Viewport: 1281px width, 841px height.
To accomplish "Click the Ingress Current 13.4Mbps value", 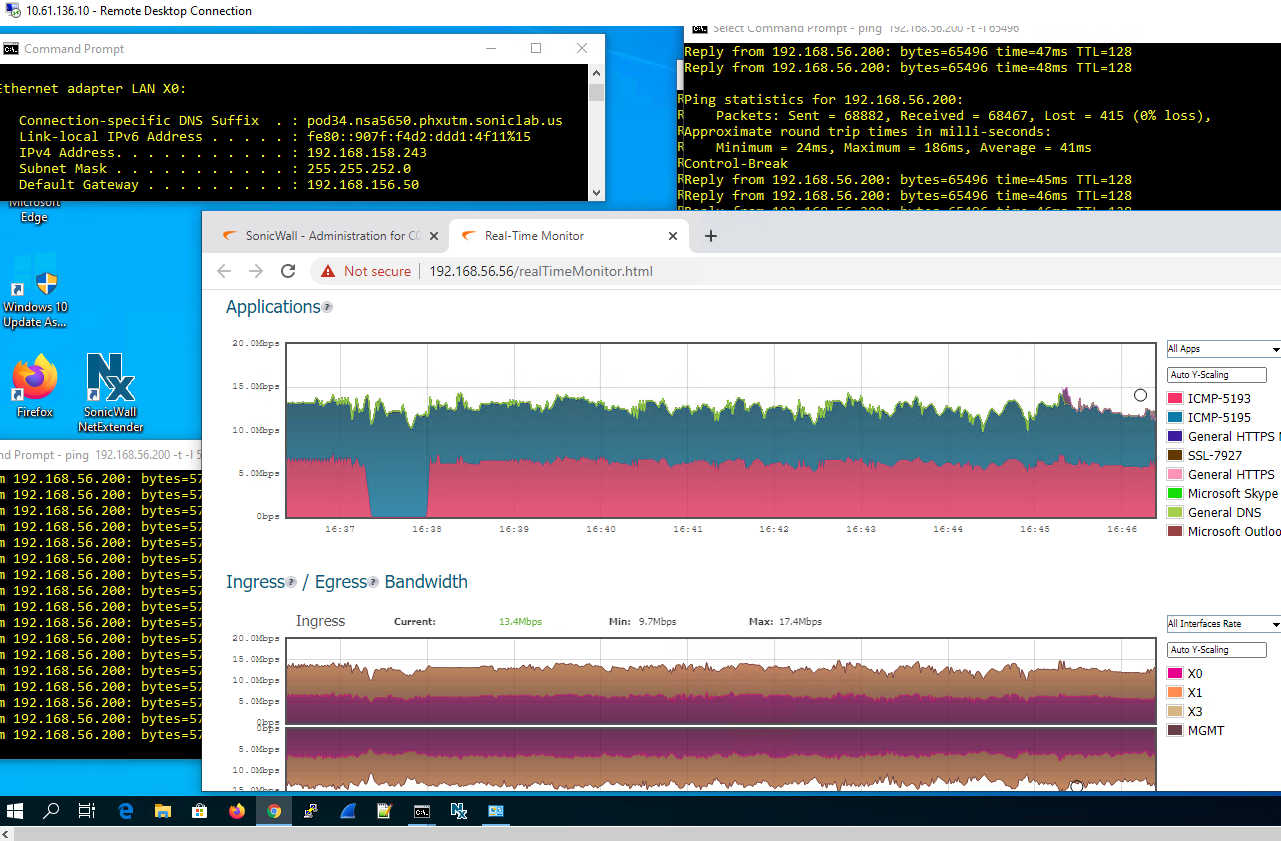I will (520, 622).
